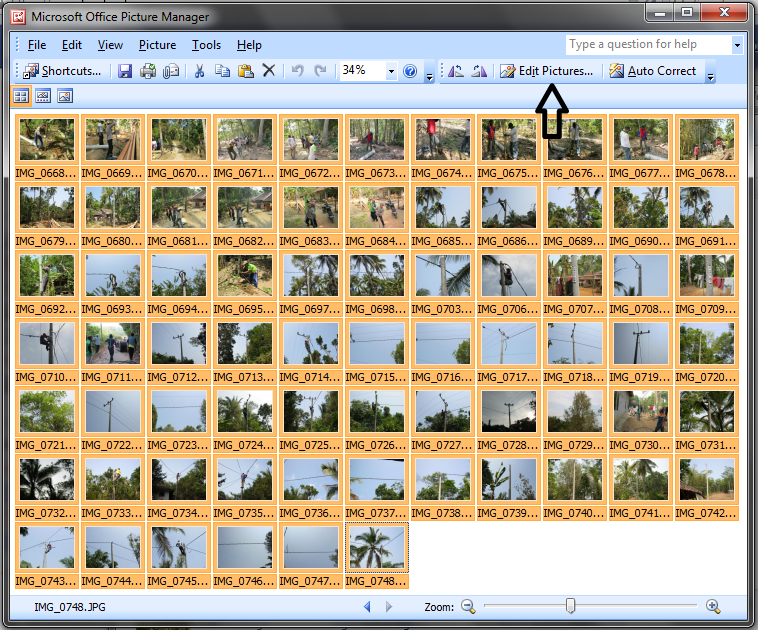Click the blue Help question mark icon
Screen dimensions: 758x630
[x=410, y=71]
